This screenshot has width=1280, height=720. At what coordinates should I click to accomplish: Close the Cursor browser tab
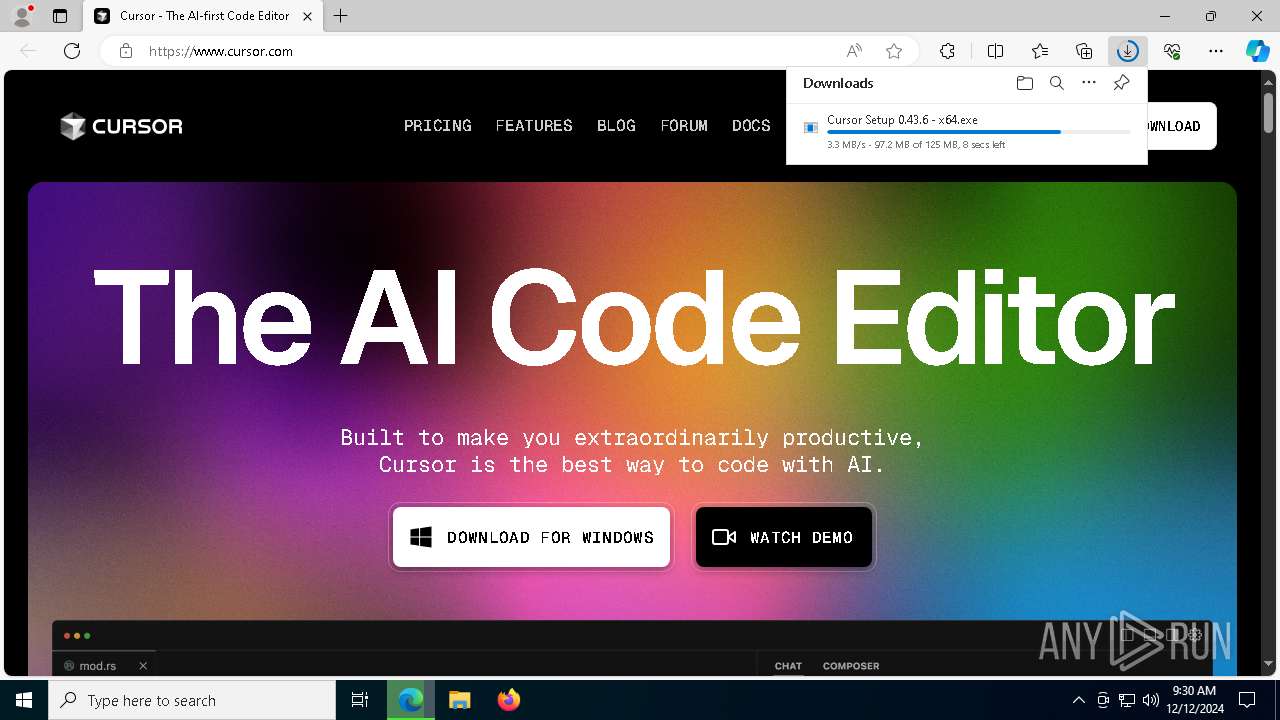click(x=306, y=16)
